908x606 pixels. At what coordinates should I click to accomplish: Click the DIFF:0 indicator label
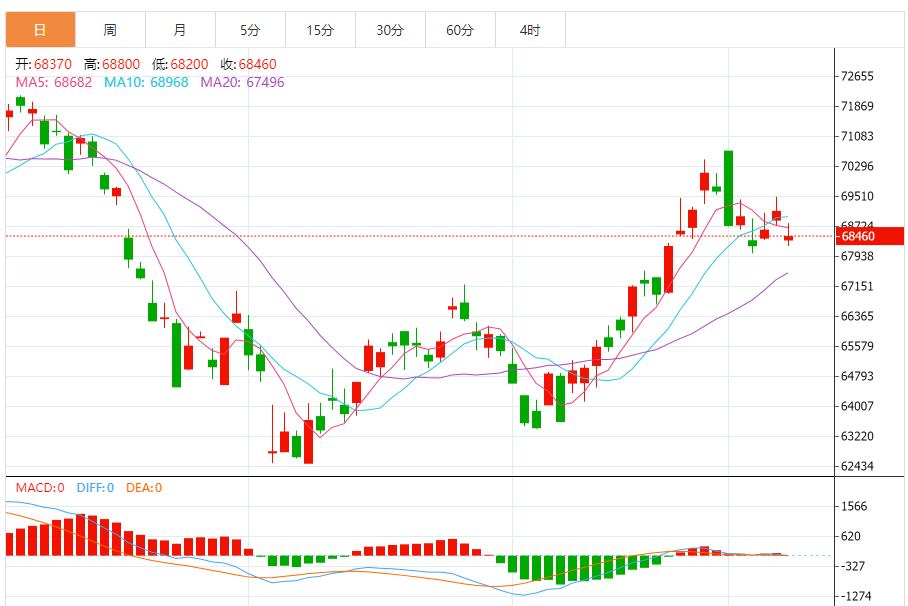click(x=95, y=488)
